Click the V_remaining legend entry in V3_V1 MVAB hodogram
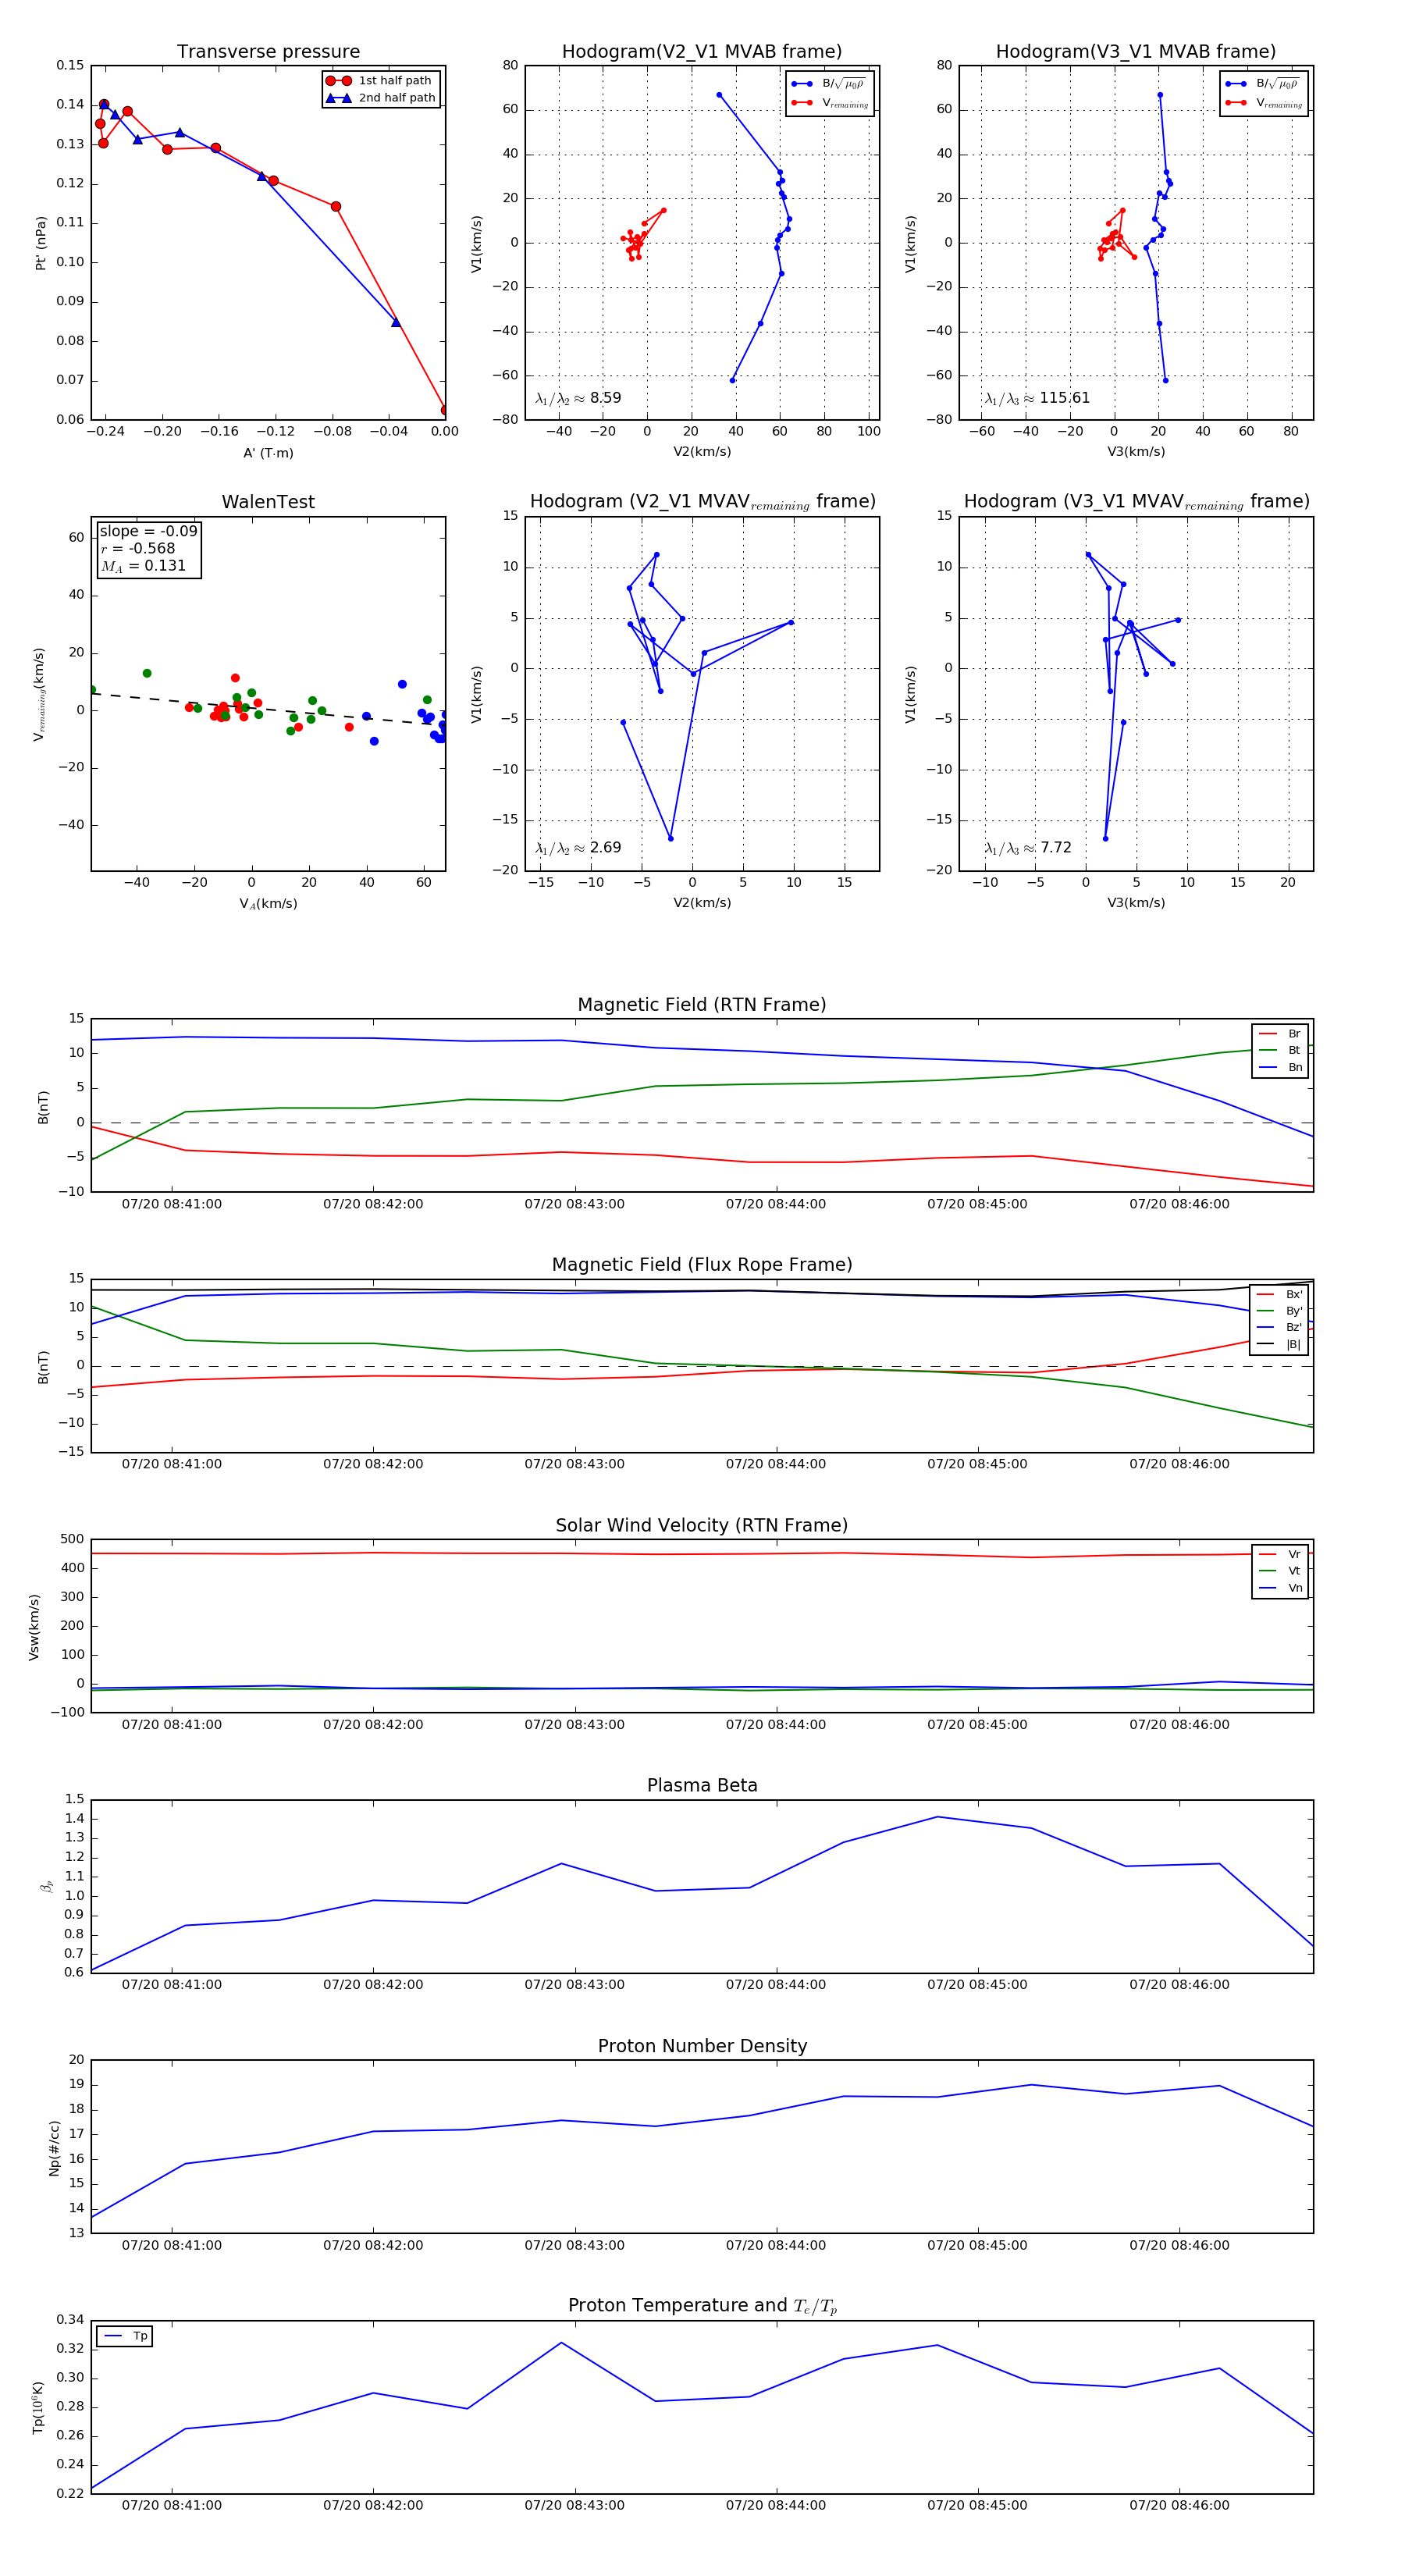Screen dimensions: 1405x2576 [1264, 103]
